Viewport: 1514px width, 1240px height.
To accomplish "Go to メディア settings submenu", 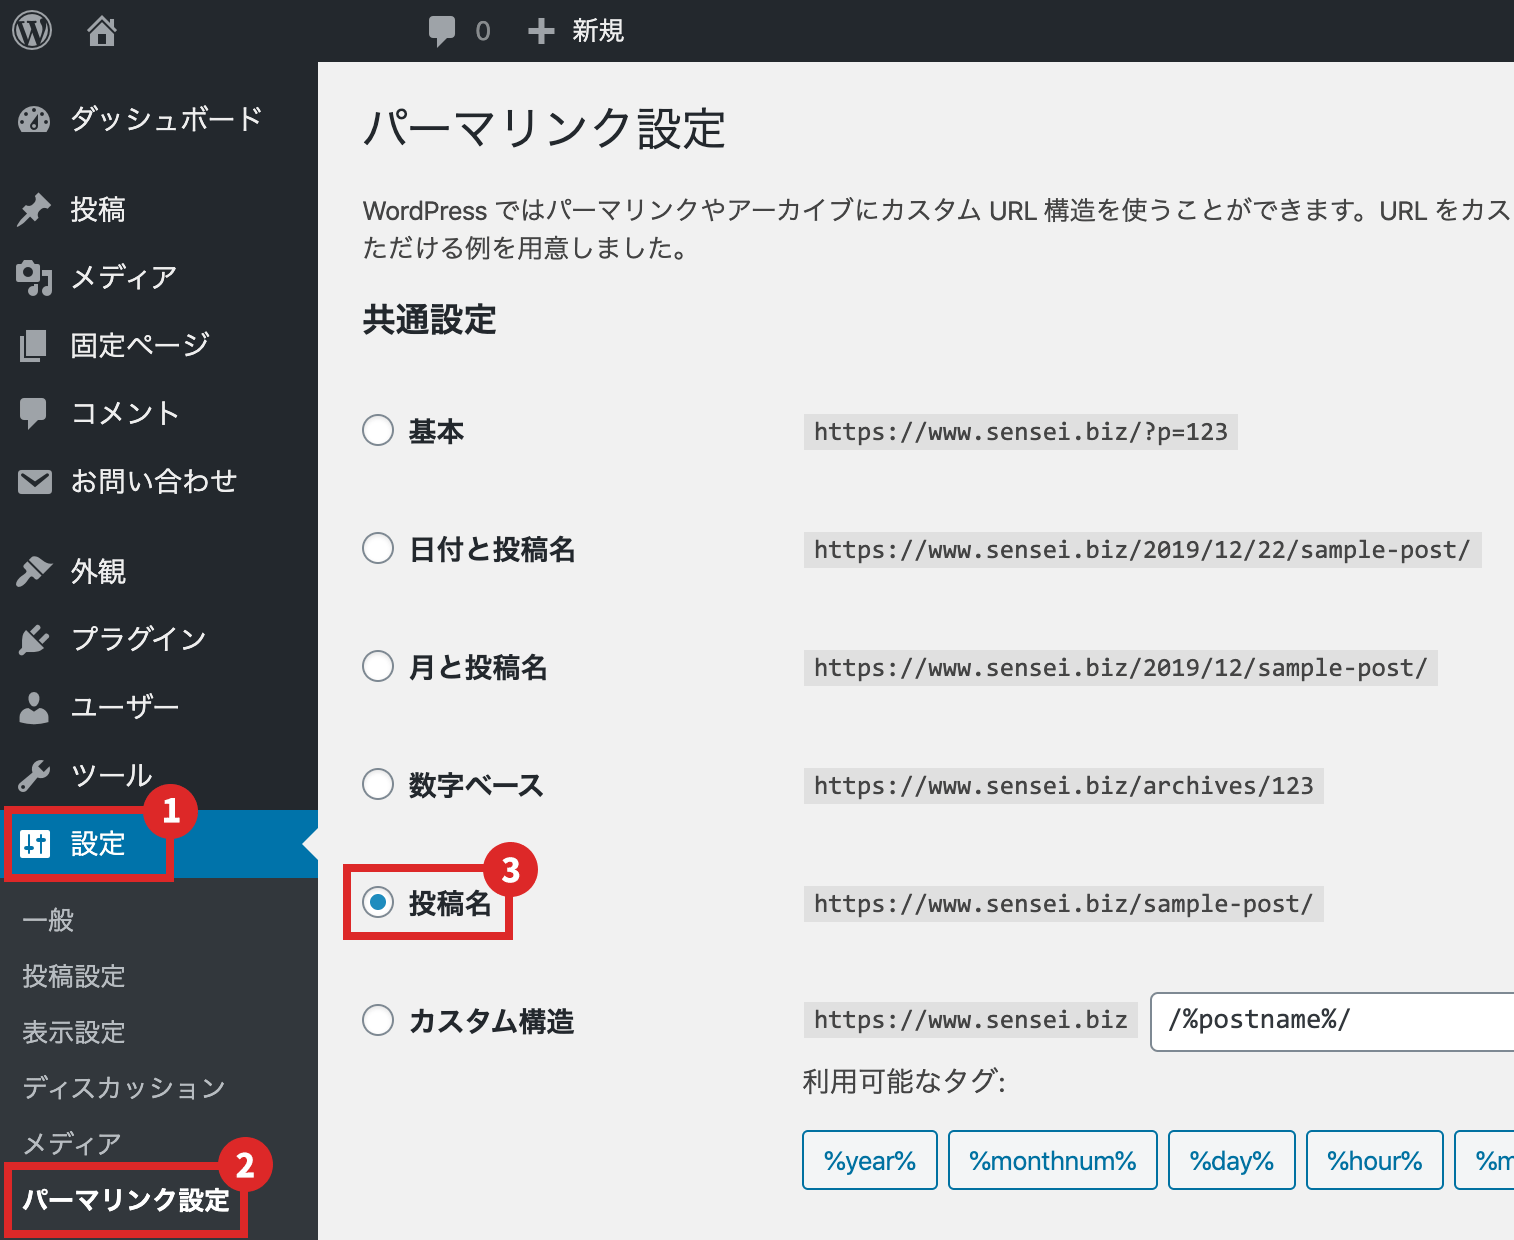I will pos(72,1144).
